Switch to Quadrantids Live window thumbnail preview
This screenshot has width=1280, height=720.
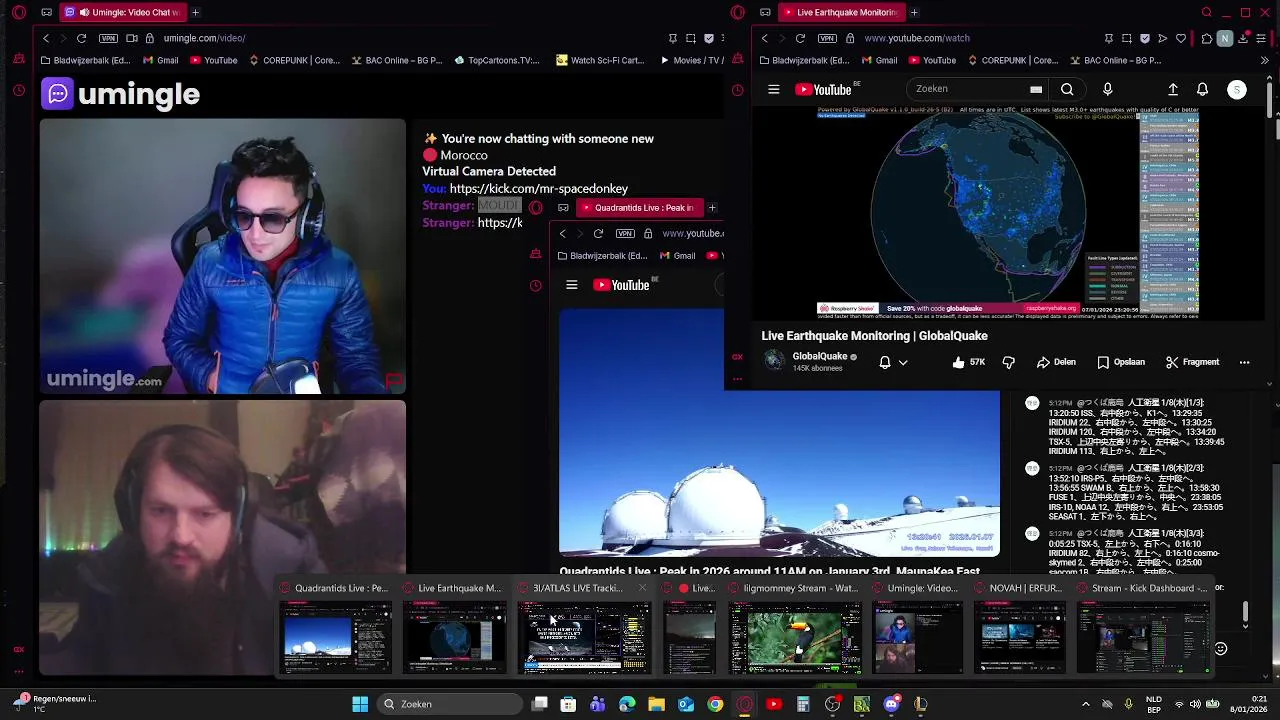(x=336, y=638)
